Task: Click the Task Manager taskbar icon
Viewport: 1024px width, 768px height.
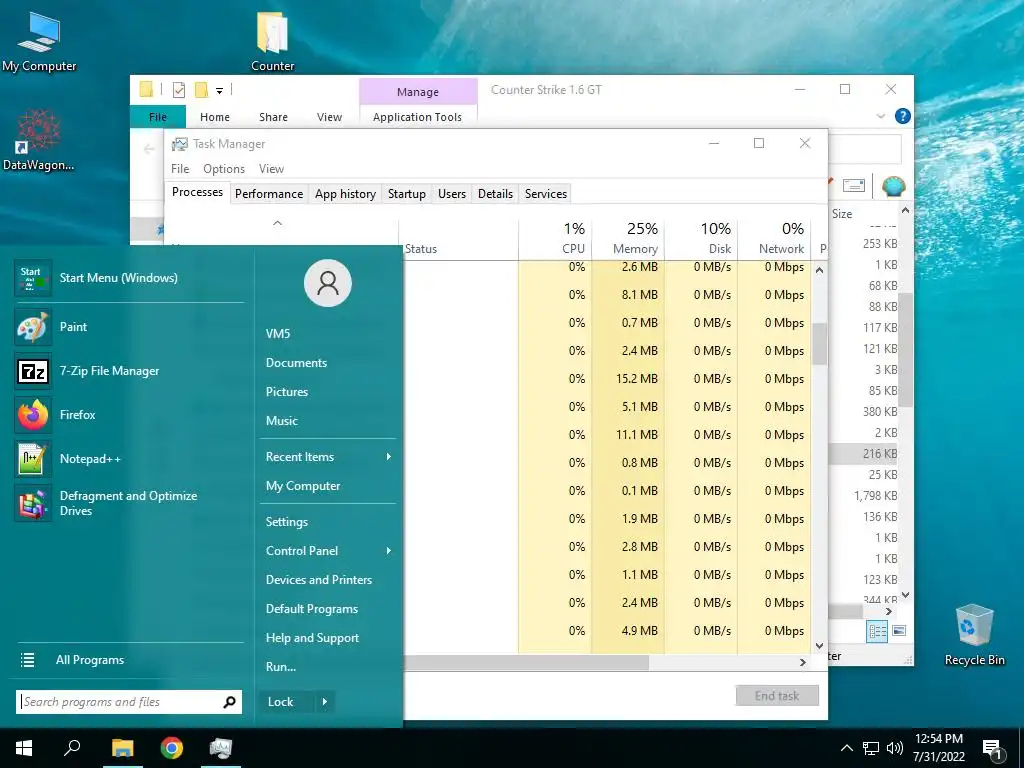Action: (x=221, y=748)
